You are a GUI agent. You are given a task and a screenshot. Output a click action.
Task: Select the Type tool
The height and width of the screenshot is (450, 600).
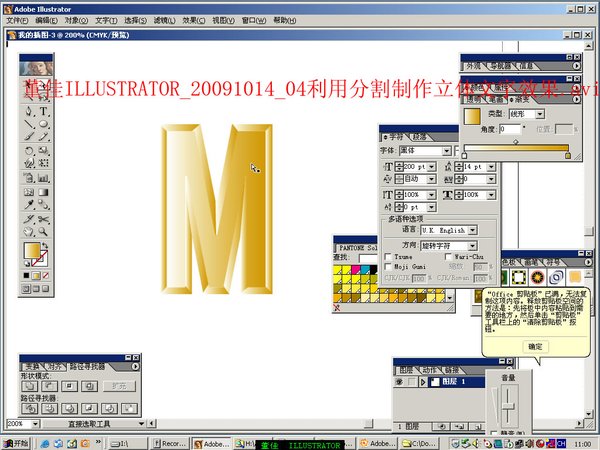44,112
